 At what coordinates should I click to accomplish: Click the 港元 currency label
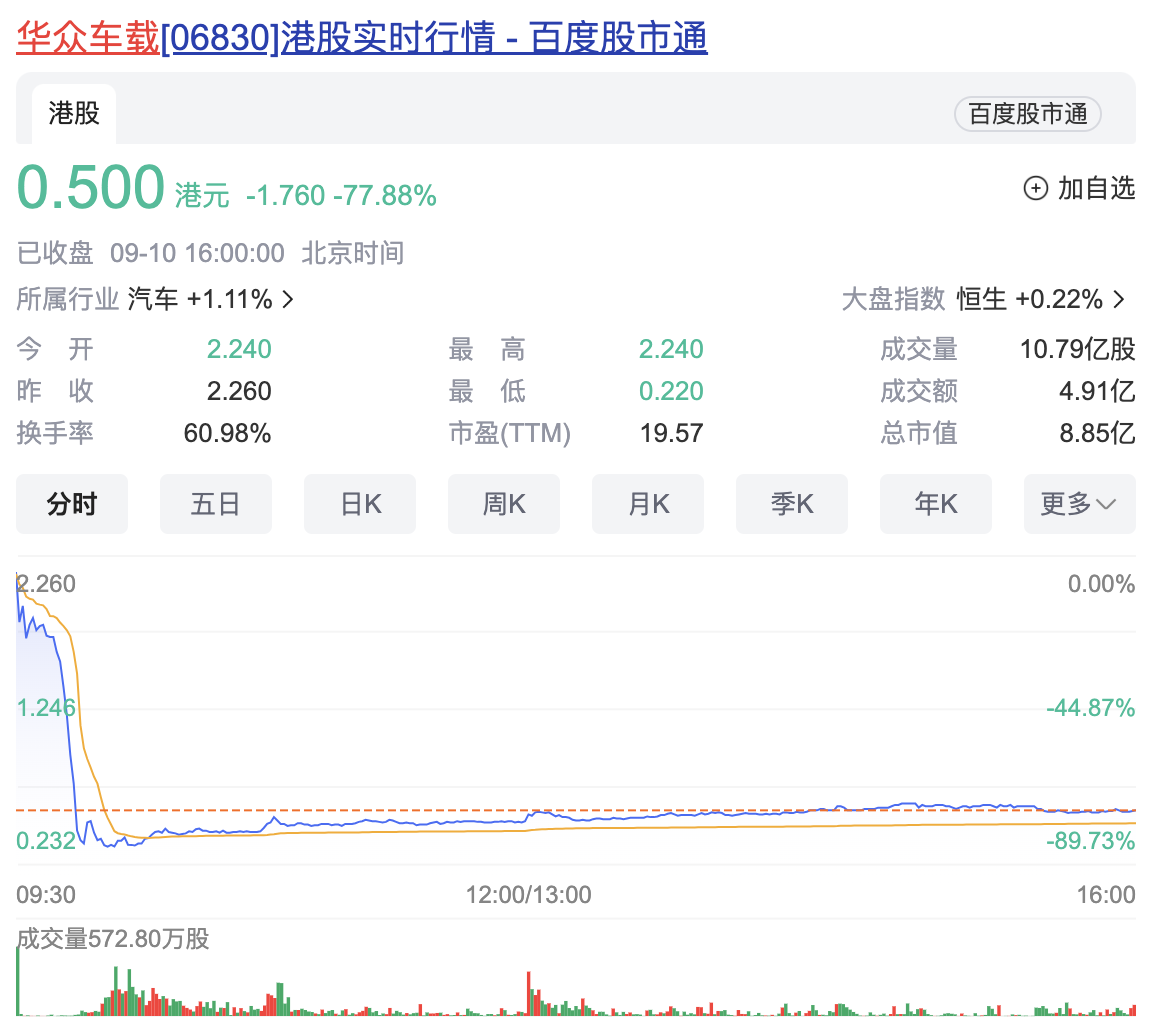[x=202, y=196]
